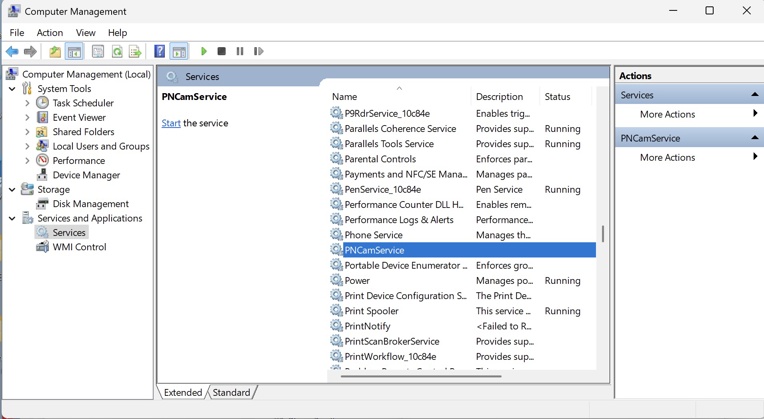This screenshot has height=419, width=764.
Task: Start the service with the green play icon
Action: pos(204,51)
